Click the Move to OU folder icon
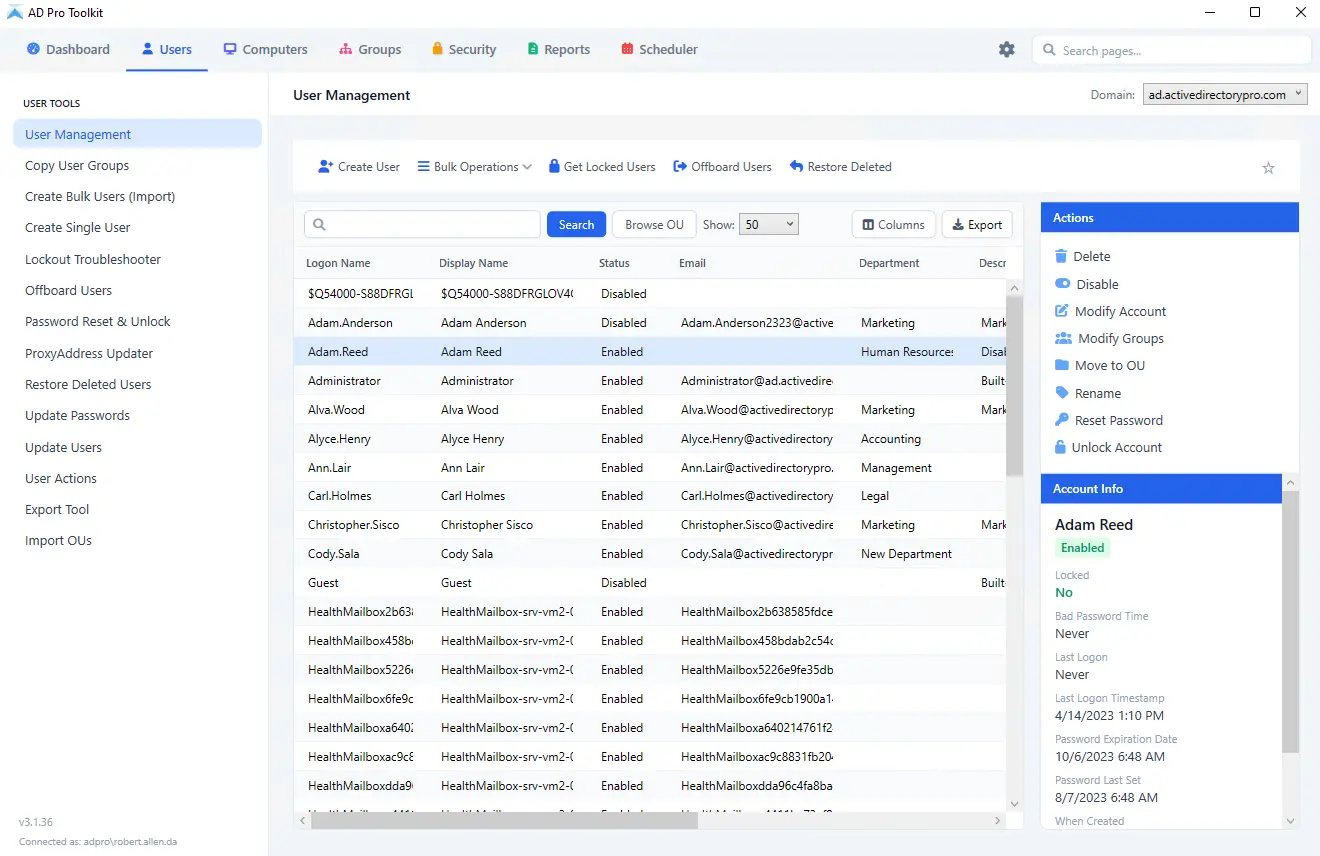Viewport: 1320px width, 856px height. pyautogui.click(x=1062, y=365)
